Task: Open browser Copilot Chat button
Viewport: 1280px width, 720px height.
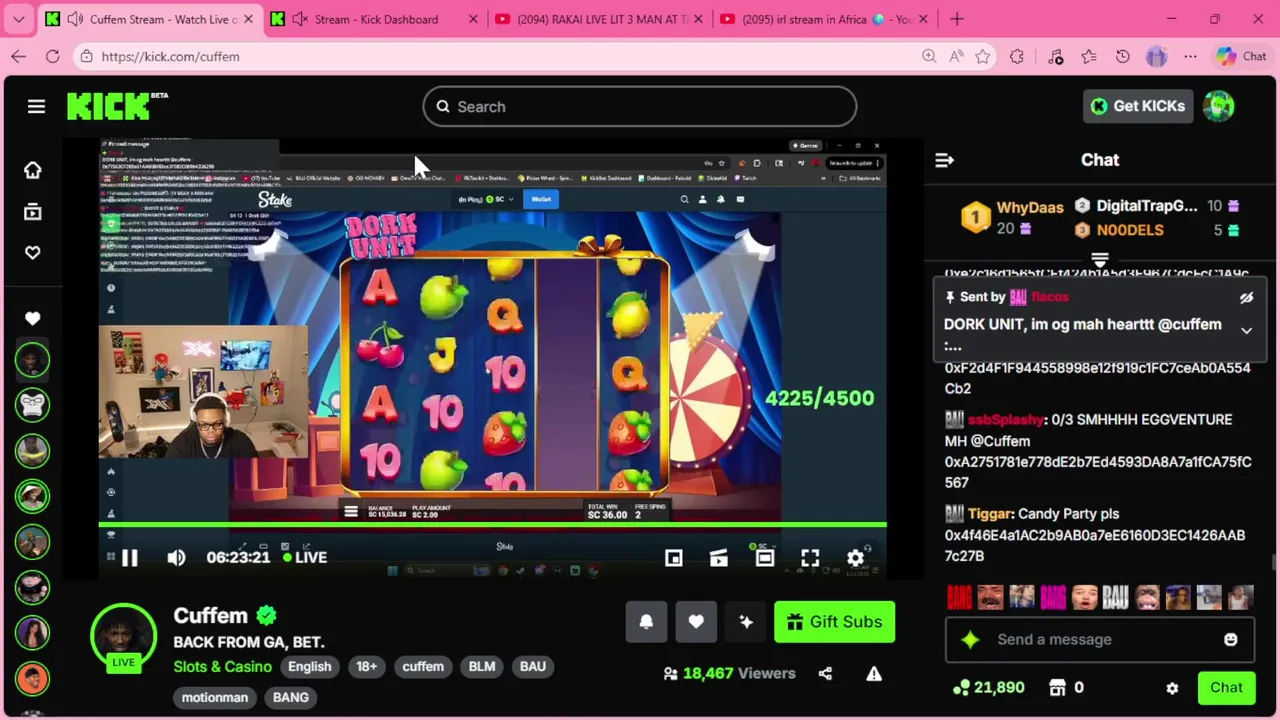Action: point(1241,57)
